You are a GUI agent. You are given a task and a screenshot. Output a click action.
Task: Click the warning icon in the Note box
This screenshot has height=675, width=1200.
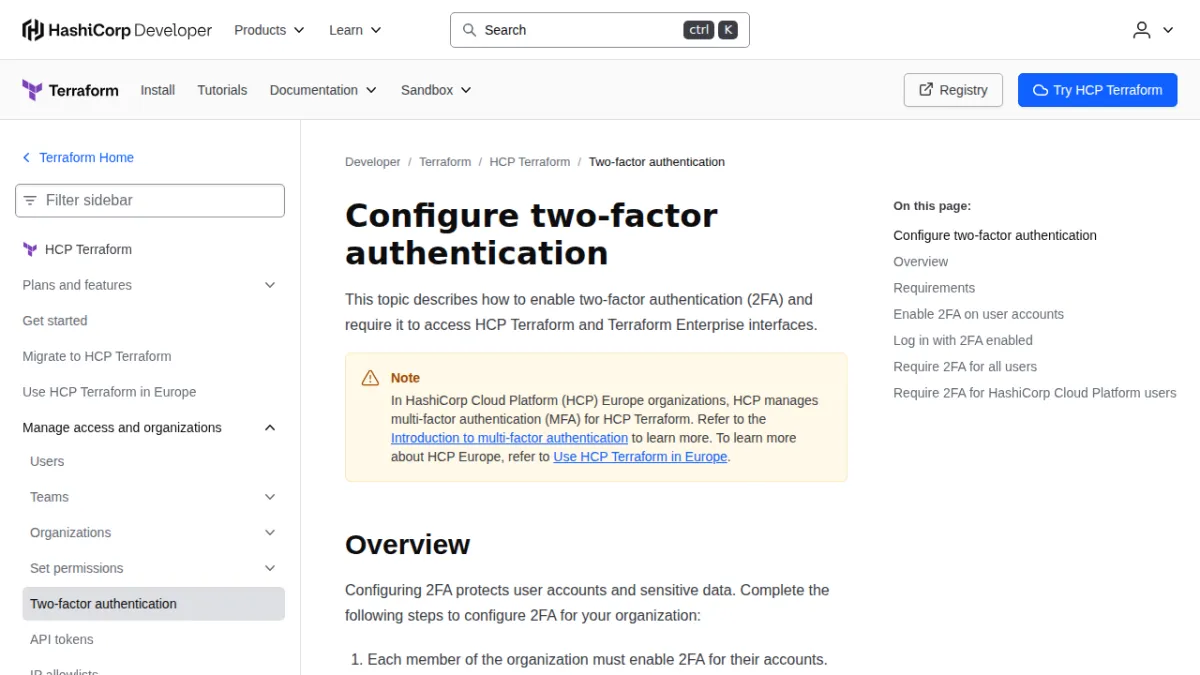pyautogui.click(x=371, y=378)
